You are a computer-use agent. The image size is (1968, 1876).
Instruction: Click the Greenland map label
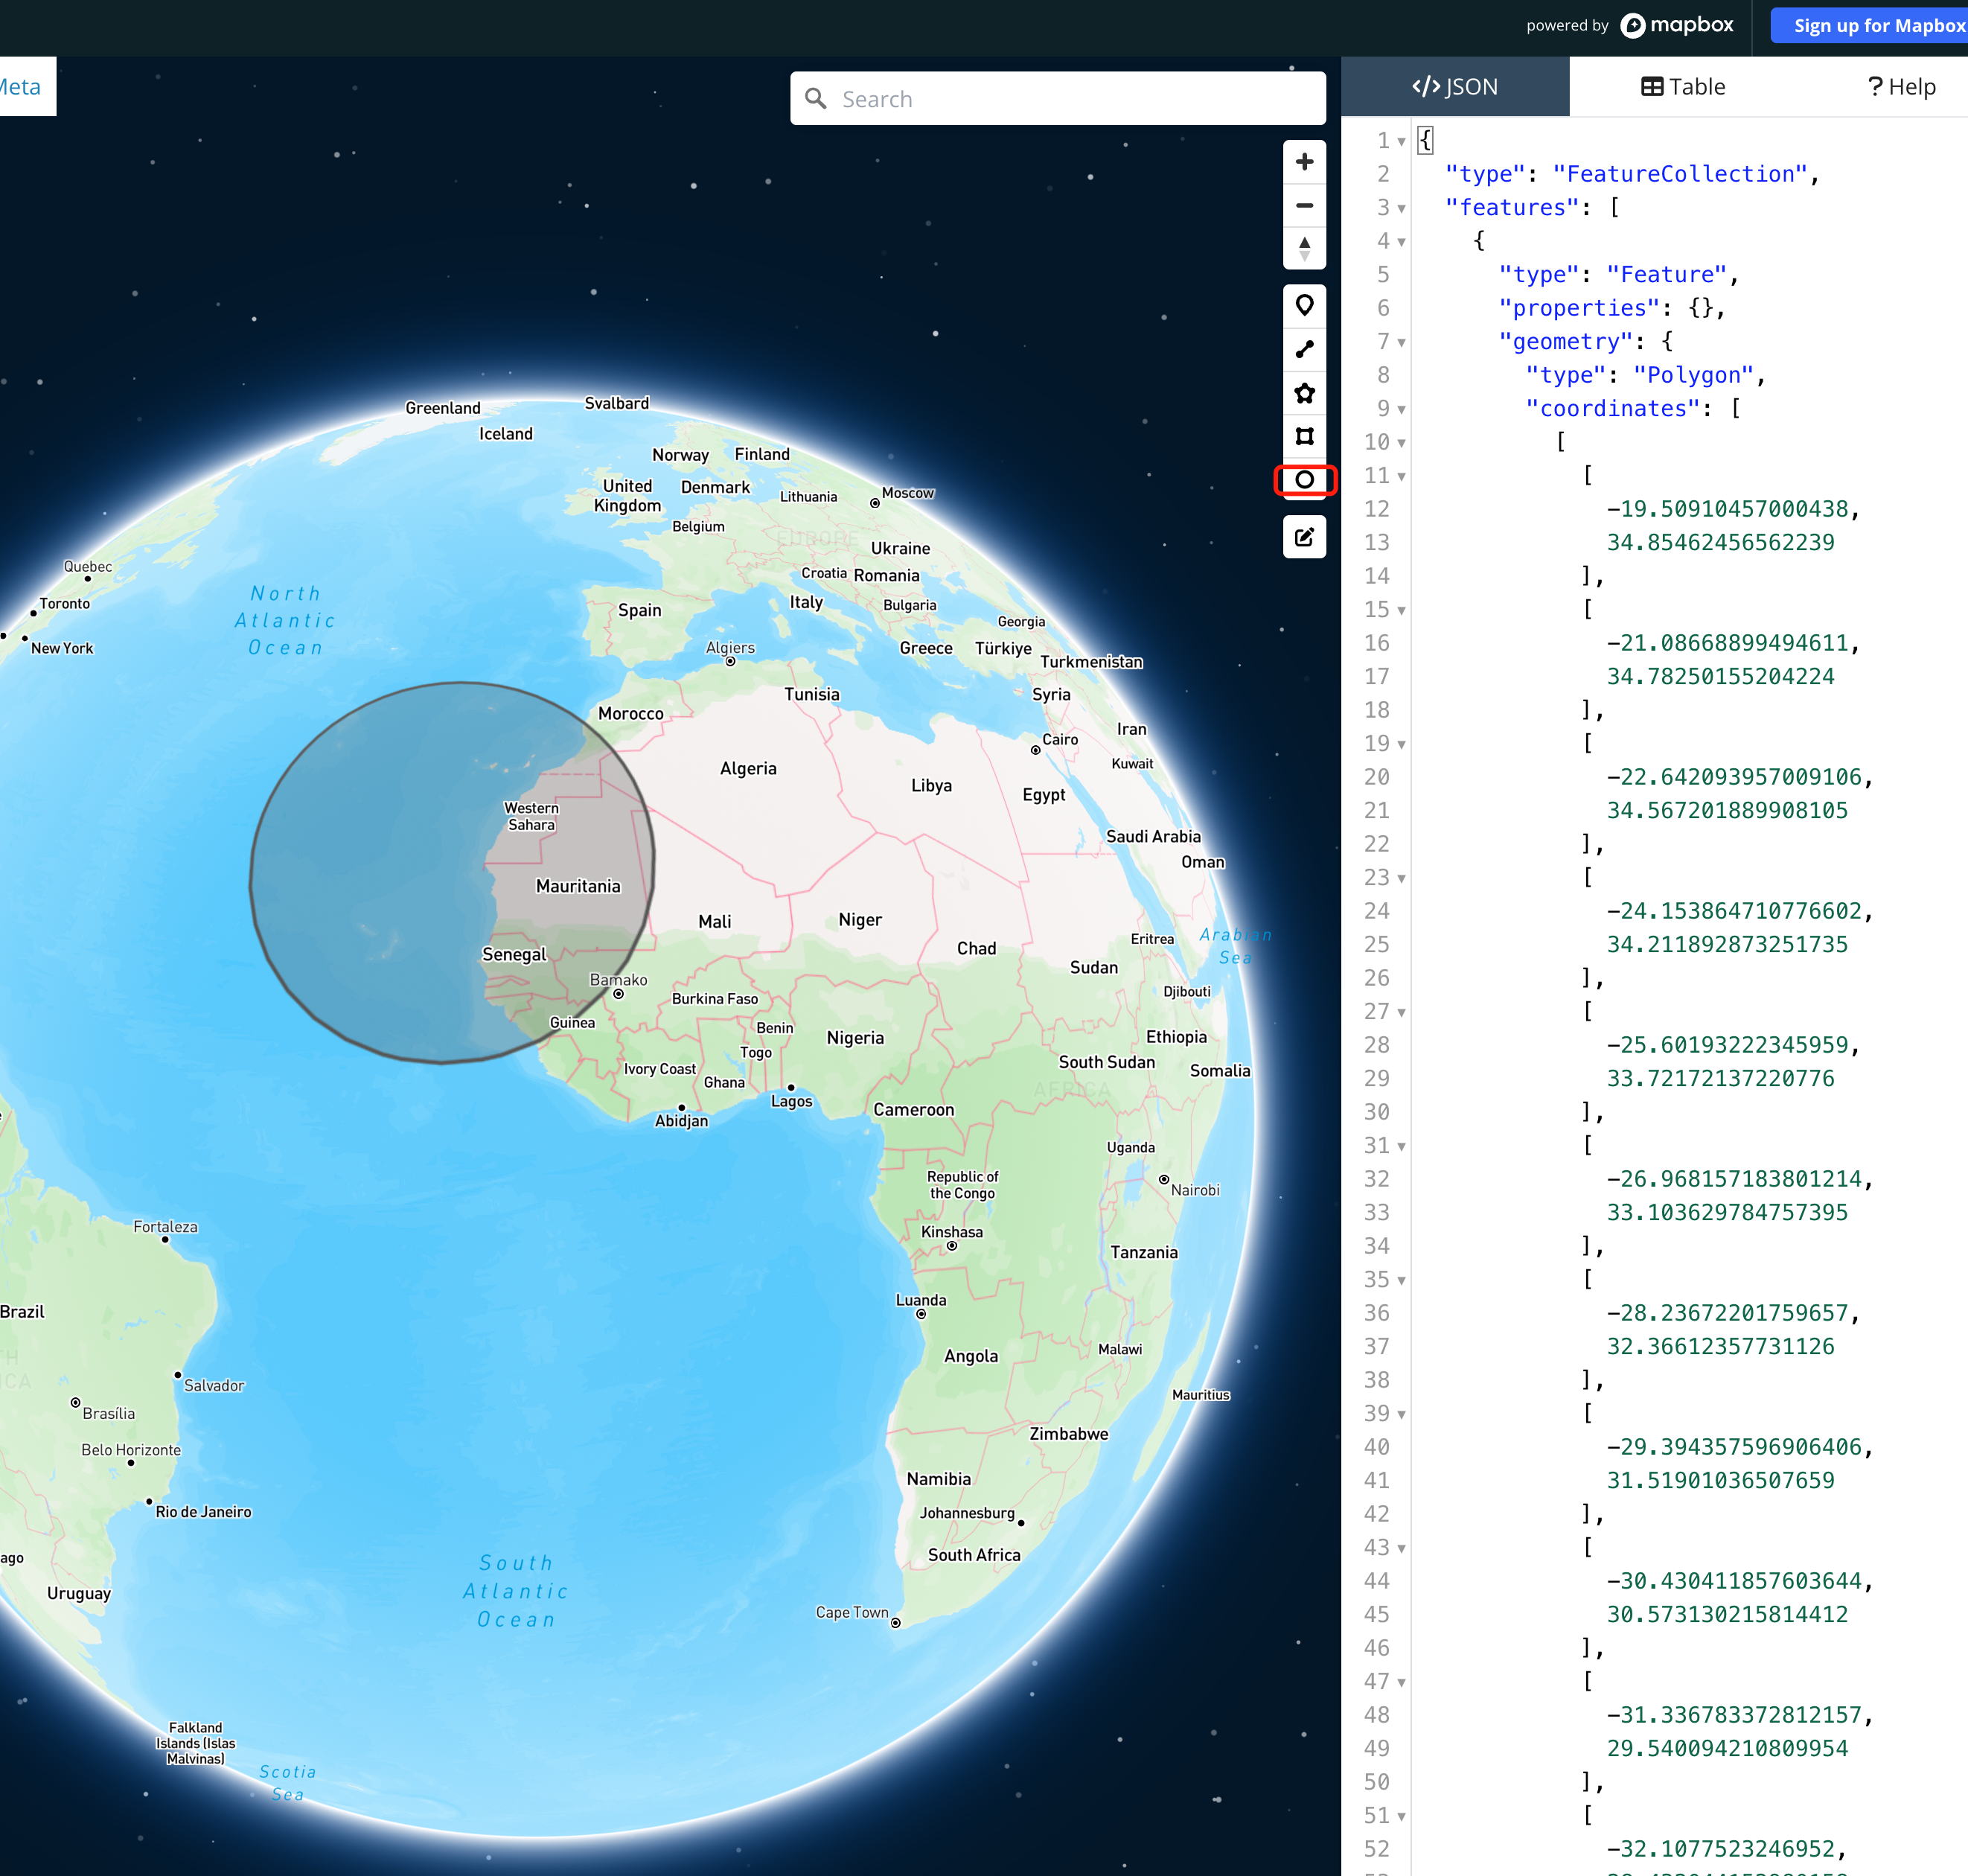click(443, 408)
